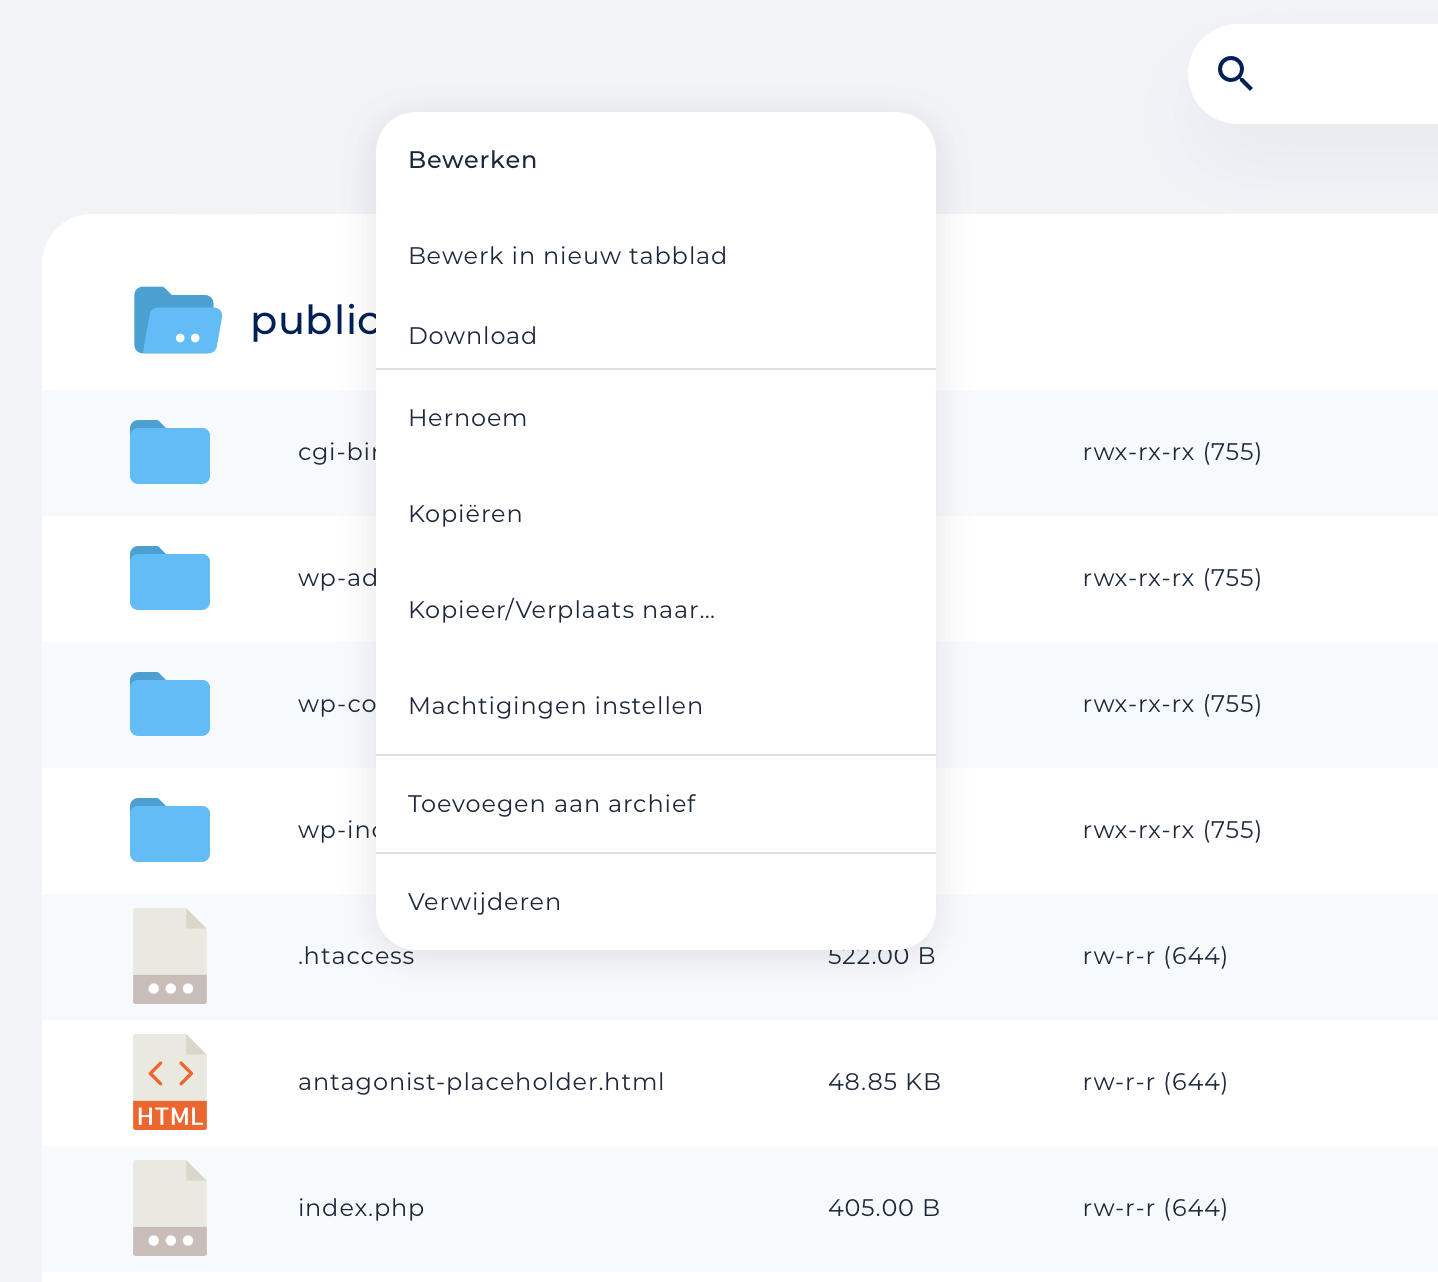Image resolution: width=1438 pixels, height=1282 pixels.
Task: Open the wp-includes folder icon
Action: pos(169,830)
